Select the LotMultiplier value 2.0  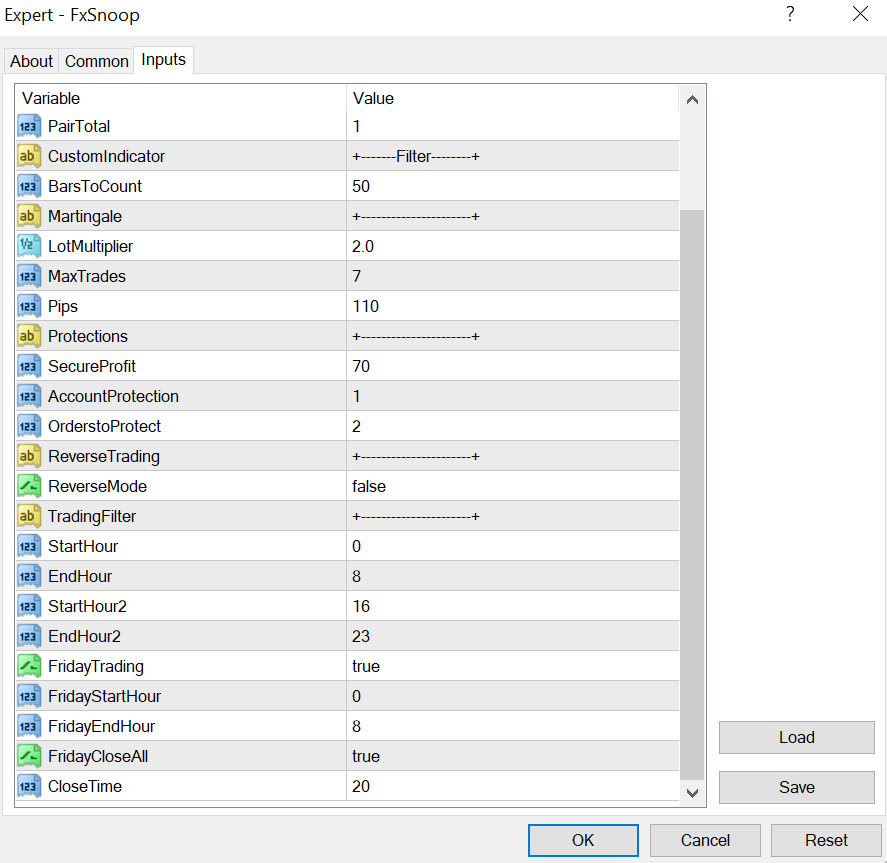click(363, 246)
